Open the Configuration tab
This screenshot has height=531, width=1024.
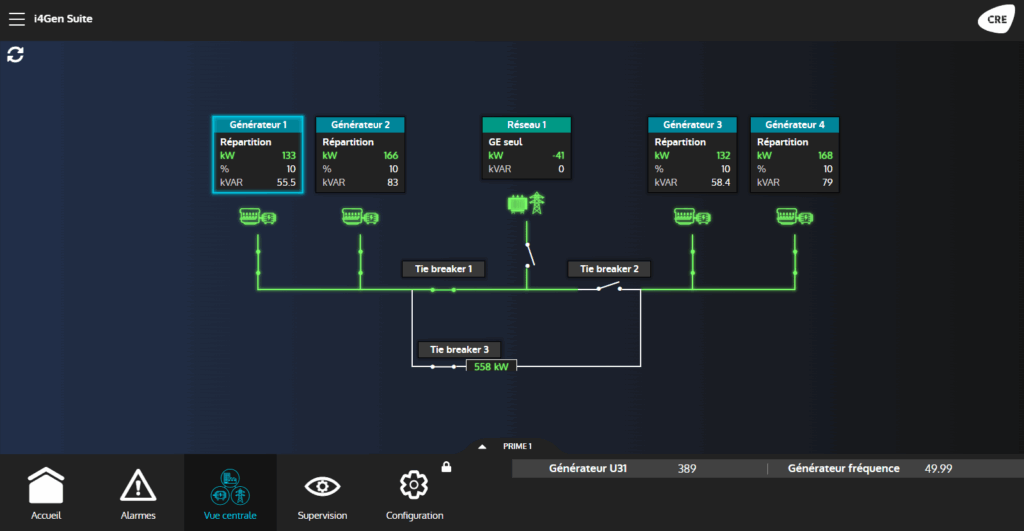(414, 493)
